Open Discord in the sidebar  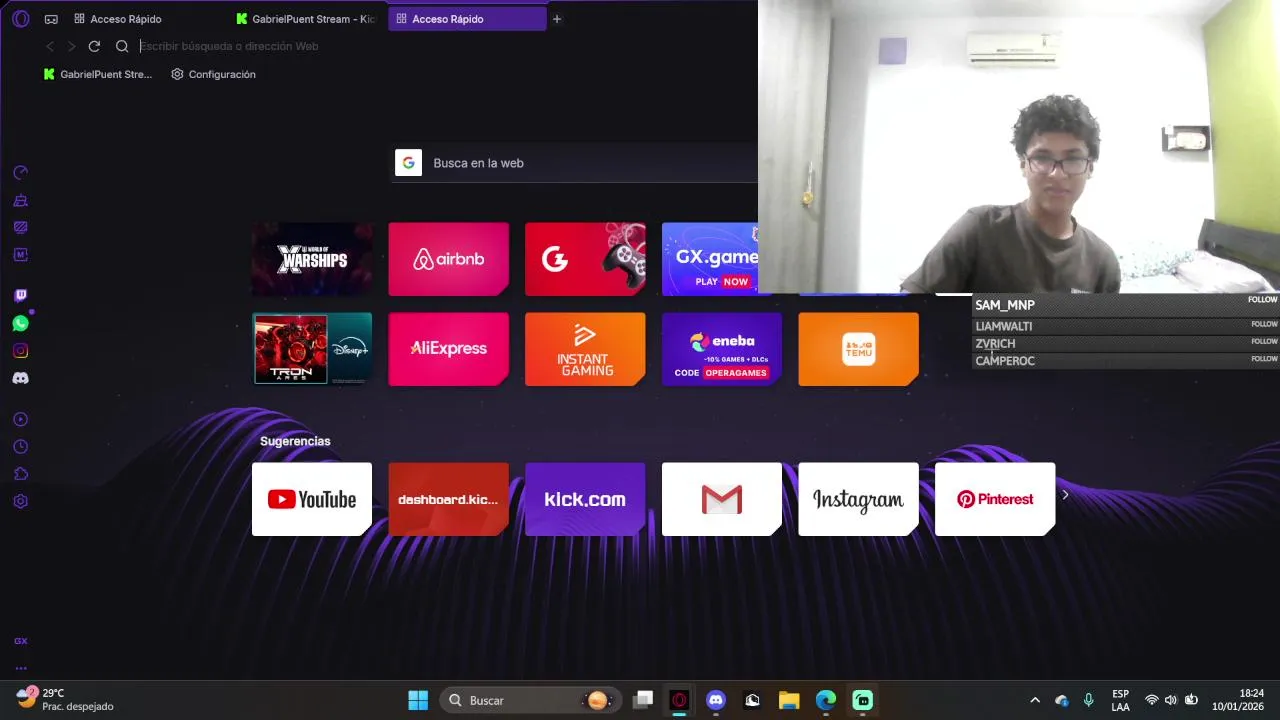coord(20,378)
